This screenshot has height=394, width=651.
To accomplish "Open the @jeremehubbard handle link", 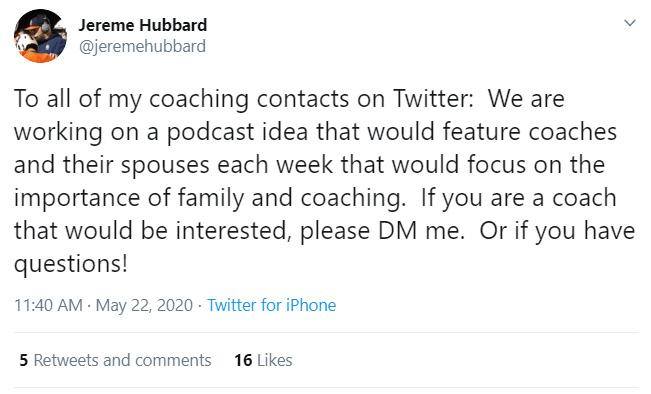I will click(142, 46).
